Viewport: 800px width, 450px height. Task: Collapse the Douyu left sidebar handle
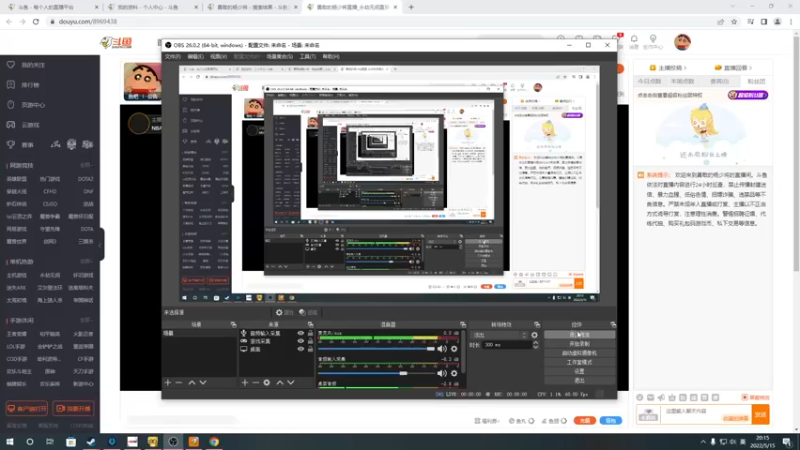101,244
